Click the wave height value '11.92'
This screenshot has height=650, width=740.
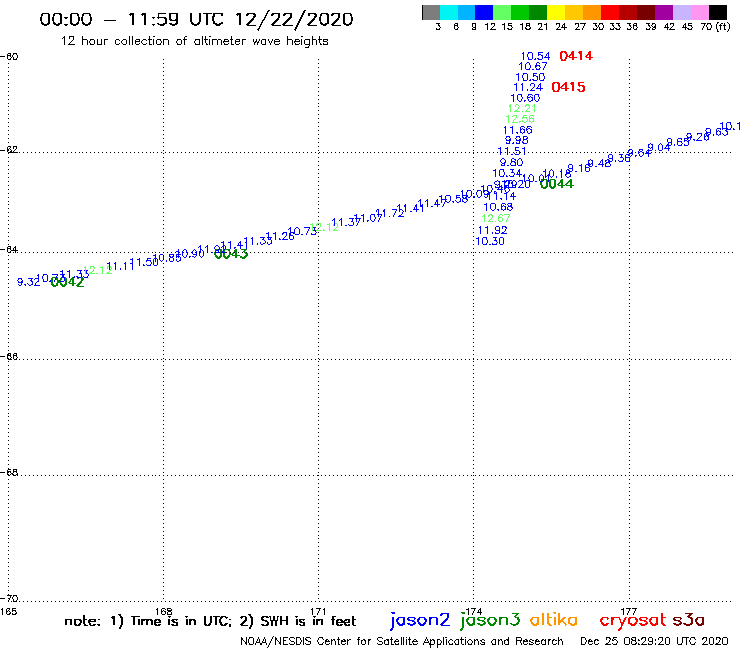click(x=492, y=230)
